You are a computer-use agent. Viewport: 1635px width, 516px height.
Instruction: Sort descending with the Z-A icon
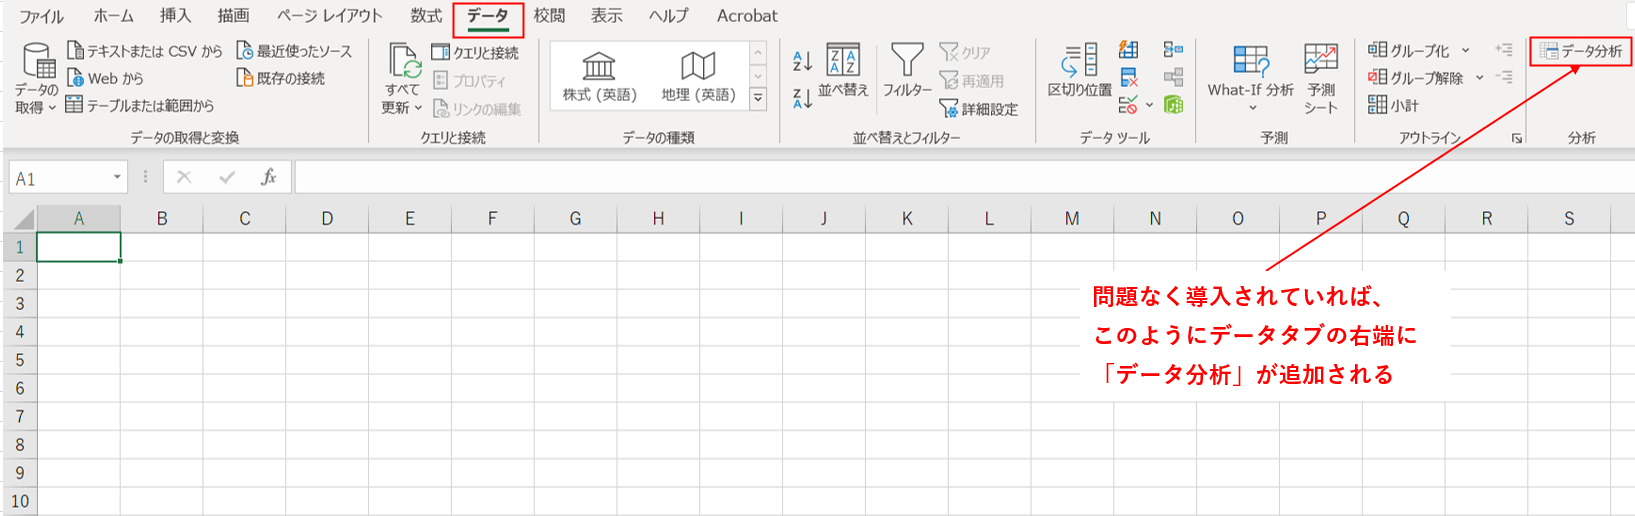(802, 98)
